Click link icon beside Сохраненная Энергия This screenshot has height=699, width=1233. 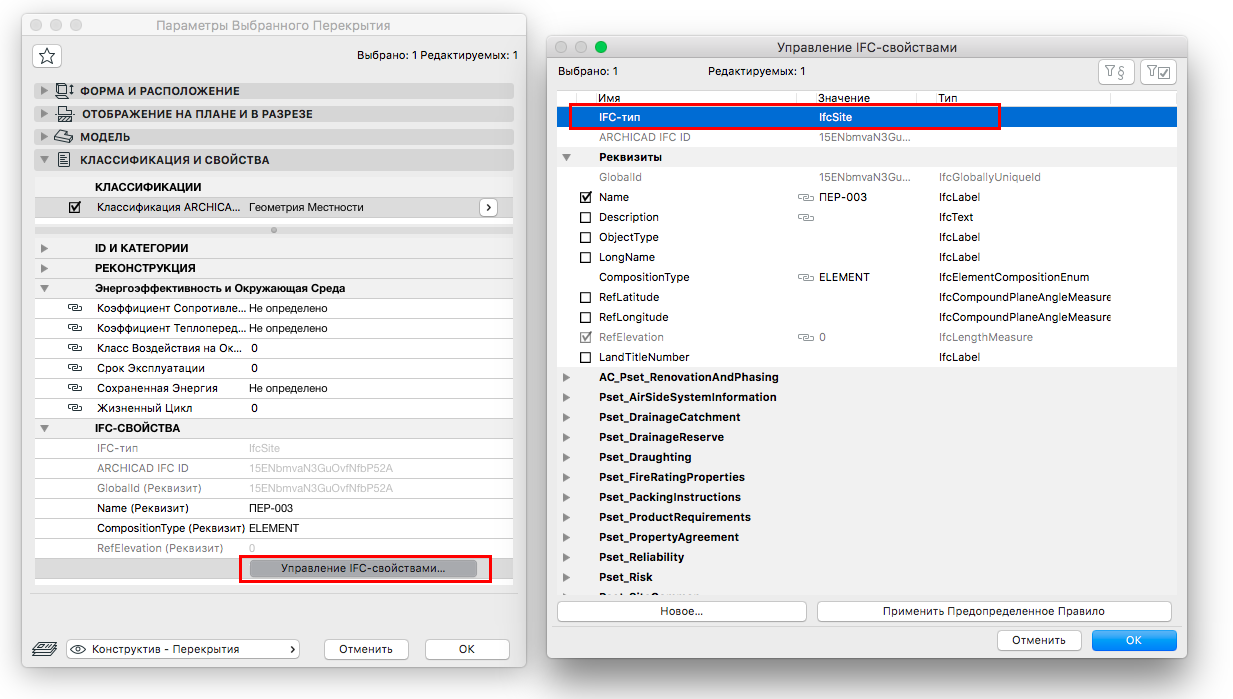74,388
